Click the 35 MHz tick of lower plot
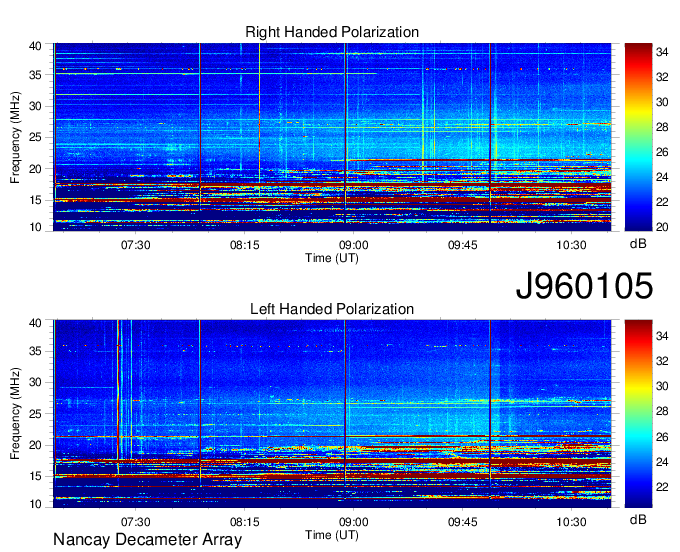 pyautogui.click(x=36, y=351)
